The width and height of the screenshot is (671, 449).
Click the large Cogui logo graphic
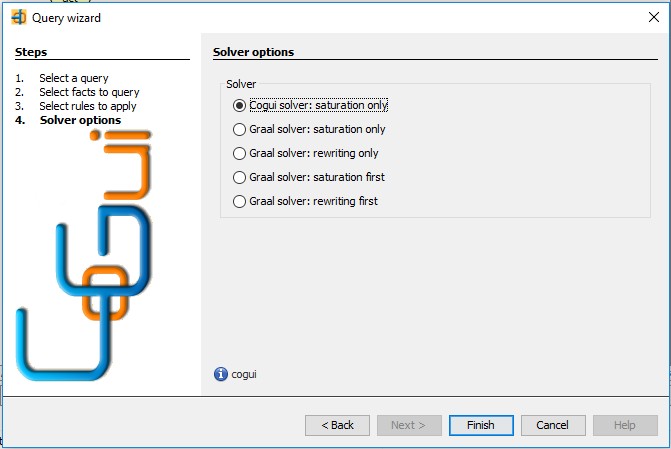coord(84,256)
